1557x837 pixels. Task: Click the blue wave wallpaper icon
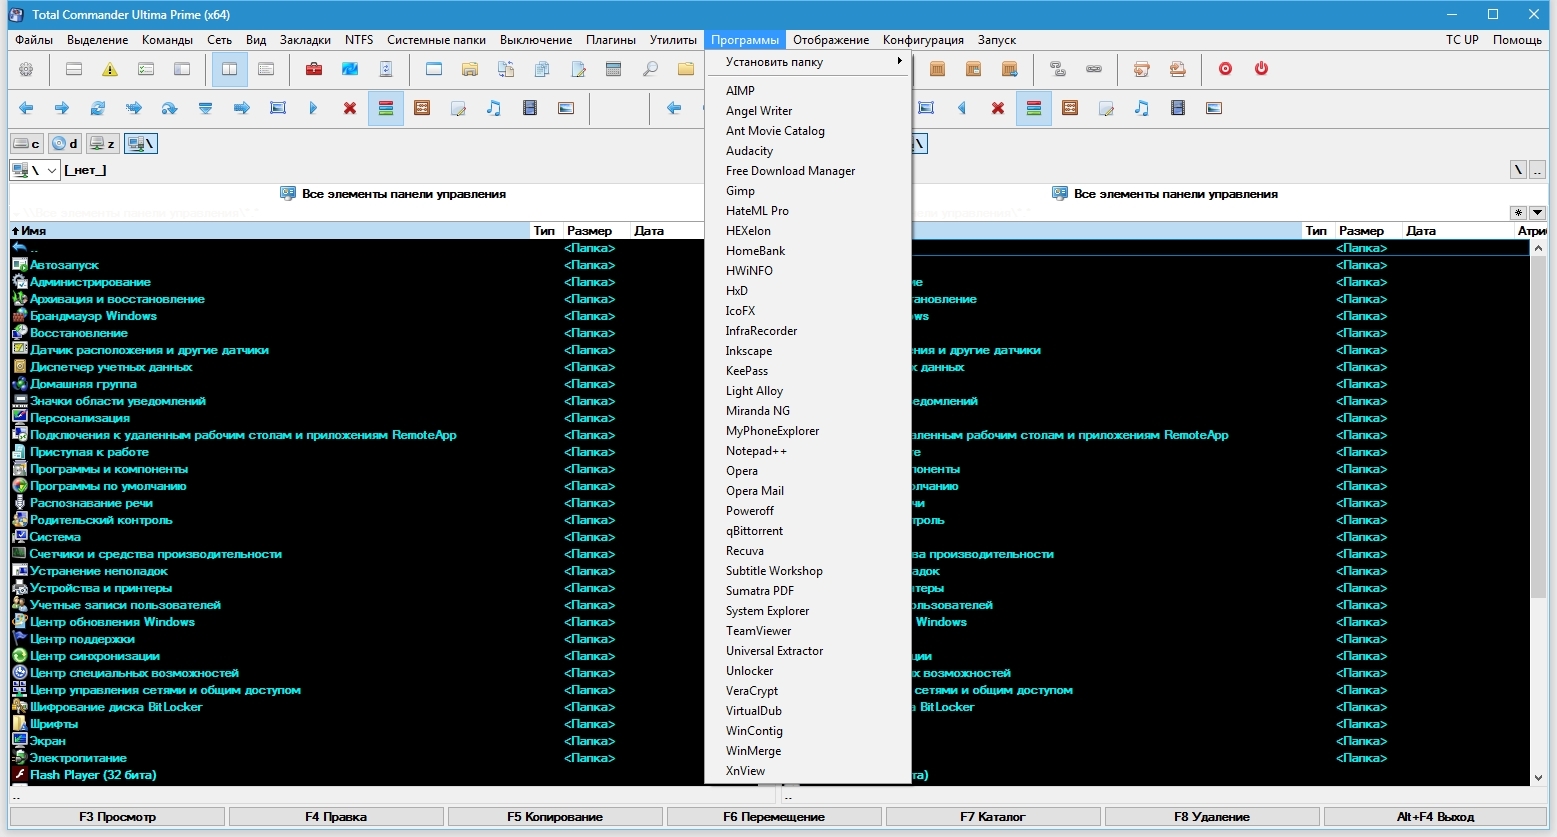(x=350, y=69)
